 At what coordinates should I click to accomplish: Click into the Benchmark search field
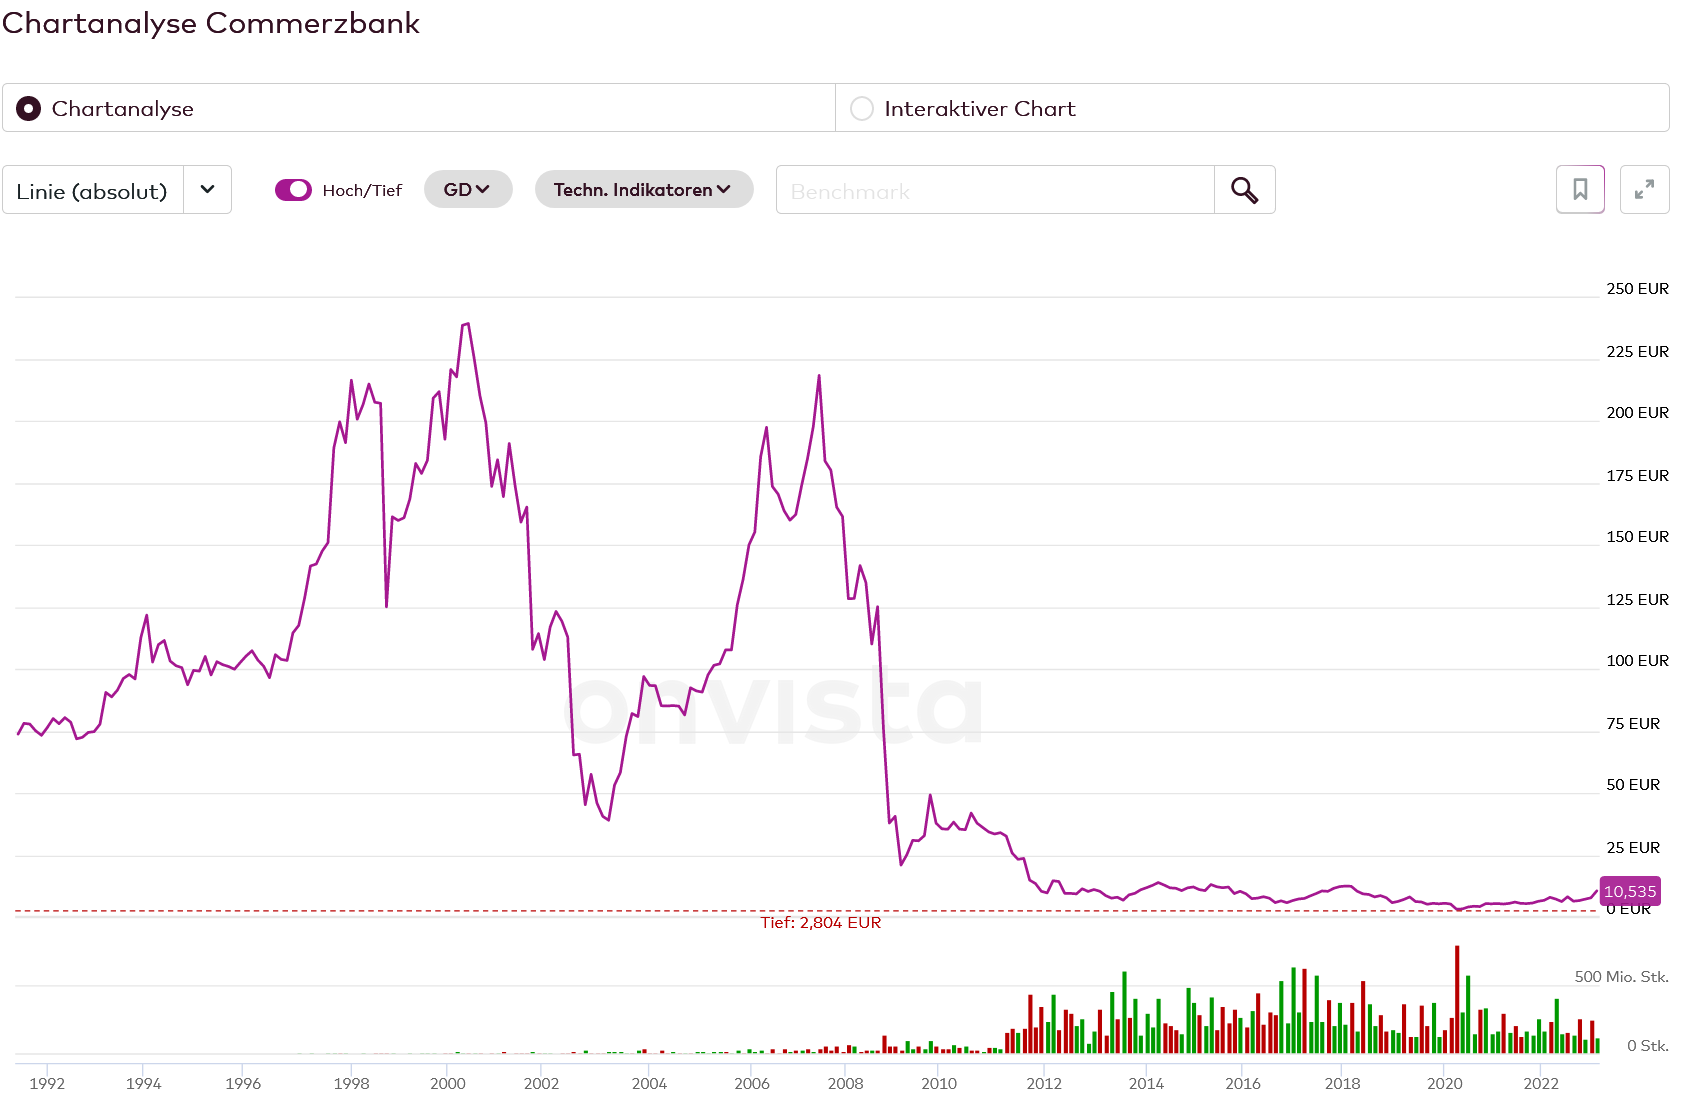994,190
